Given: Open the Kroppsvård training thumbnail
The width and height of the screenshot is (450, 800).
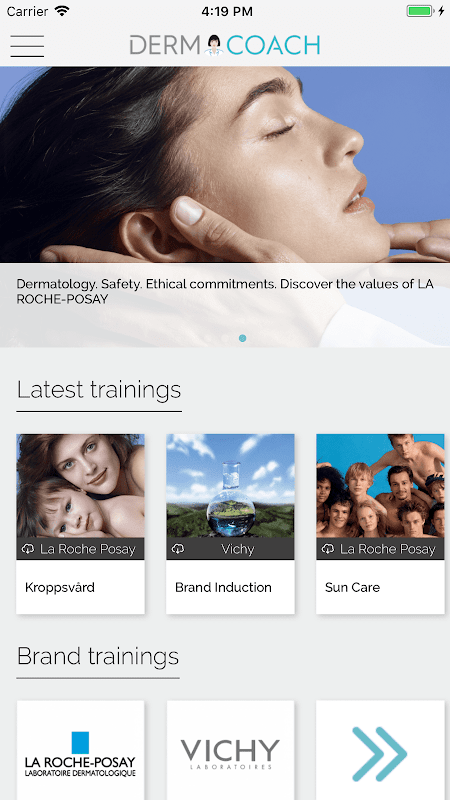Looking at the screenshot, I should (x=81, y=486).
